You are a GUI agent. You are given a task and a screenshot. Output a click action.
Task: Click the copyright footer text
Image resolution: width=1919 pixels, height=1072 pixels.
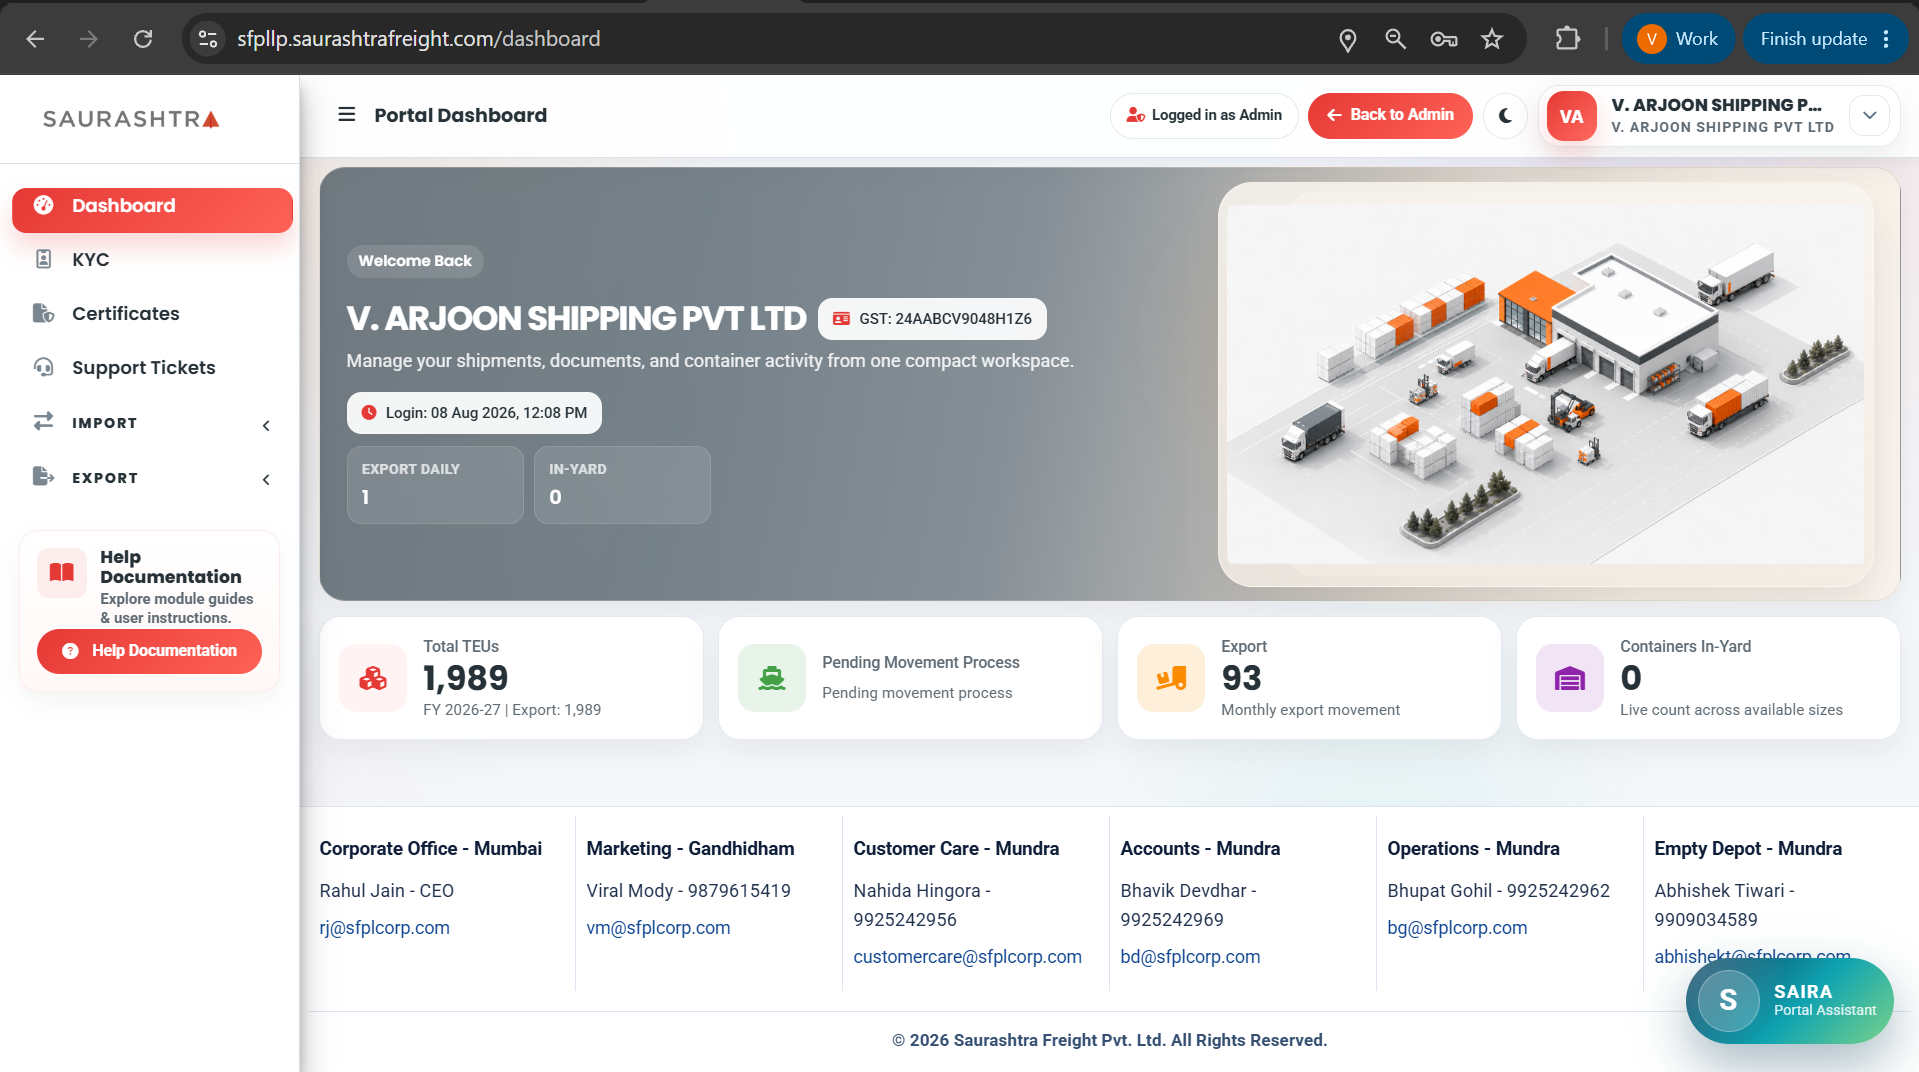tap(1109, 1040)
